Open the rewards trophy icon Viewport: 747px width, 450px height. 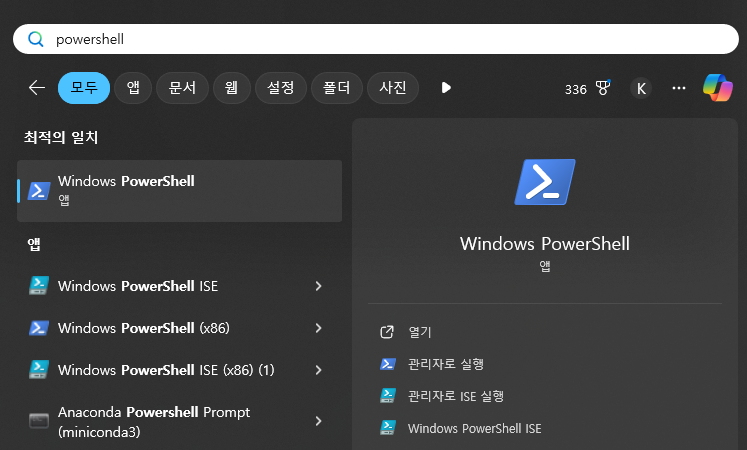pos(603,88)
